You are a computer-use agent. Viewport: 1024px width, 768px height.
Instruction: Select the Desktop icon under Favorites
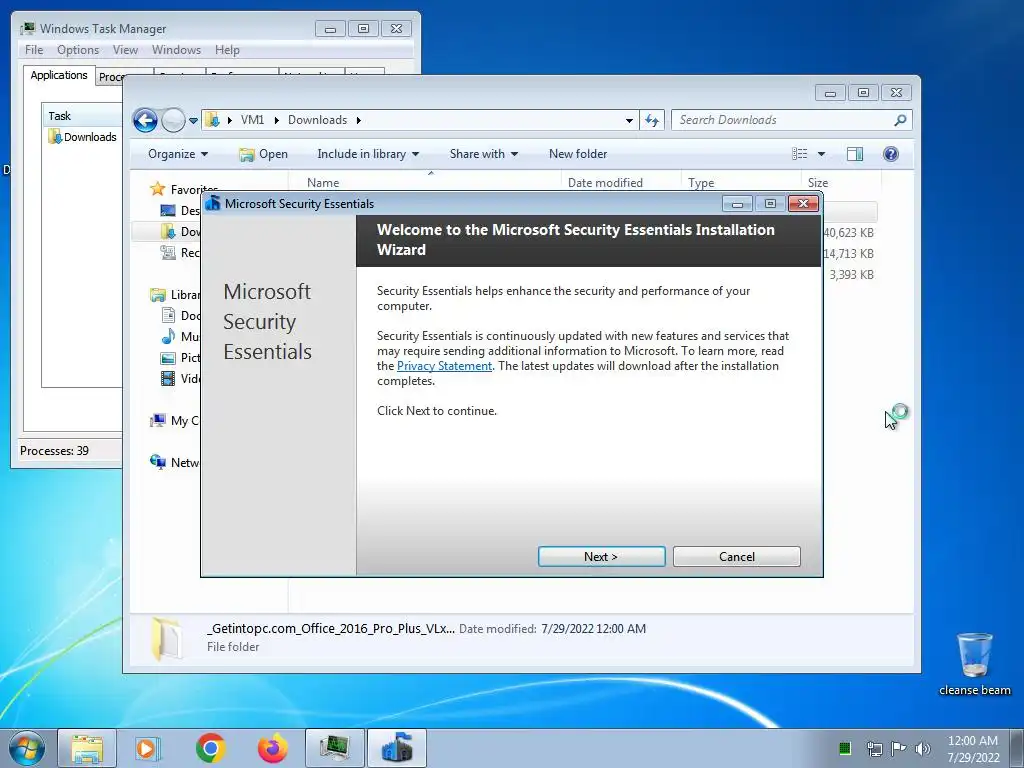click(168, 210)
